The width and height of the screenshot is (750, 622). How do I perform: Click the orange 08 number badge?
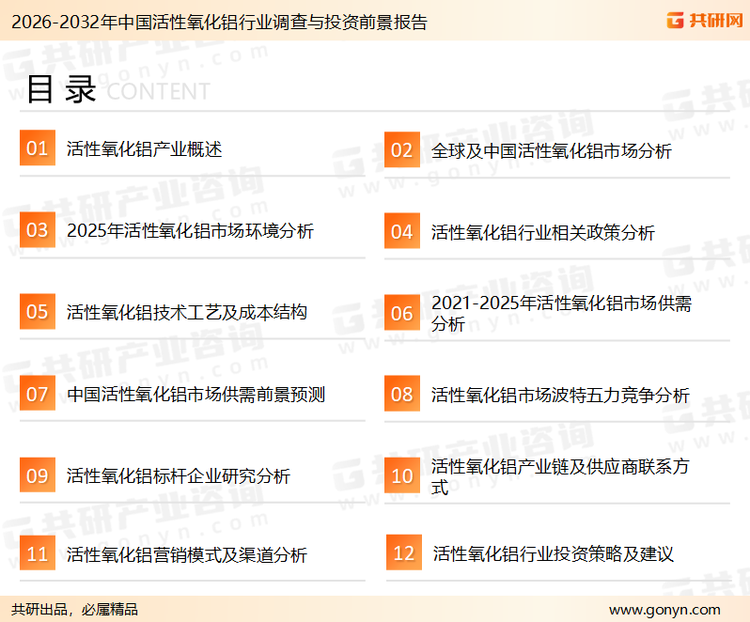(x=402, y=394)
